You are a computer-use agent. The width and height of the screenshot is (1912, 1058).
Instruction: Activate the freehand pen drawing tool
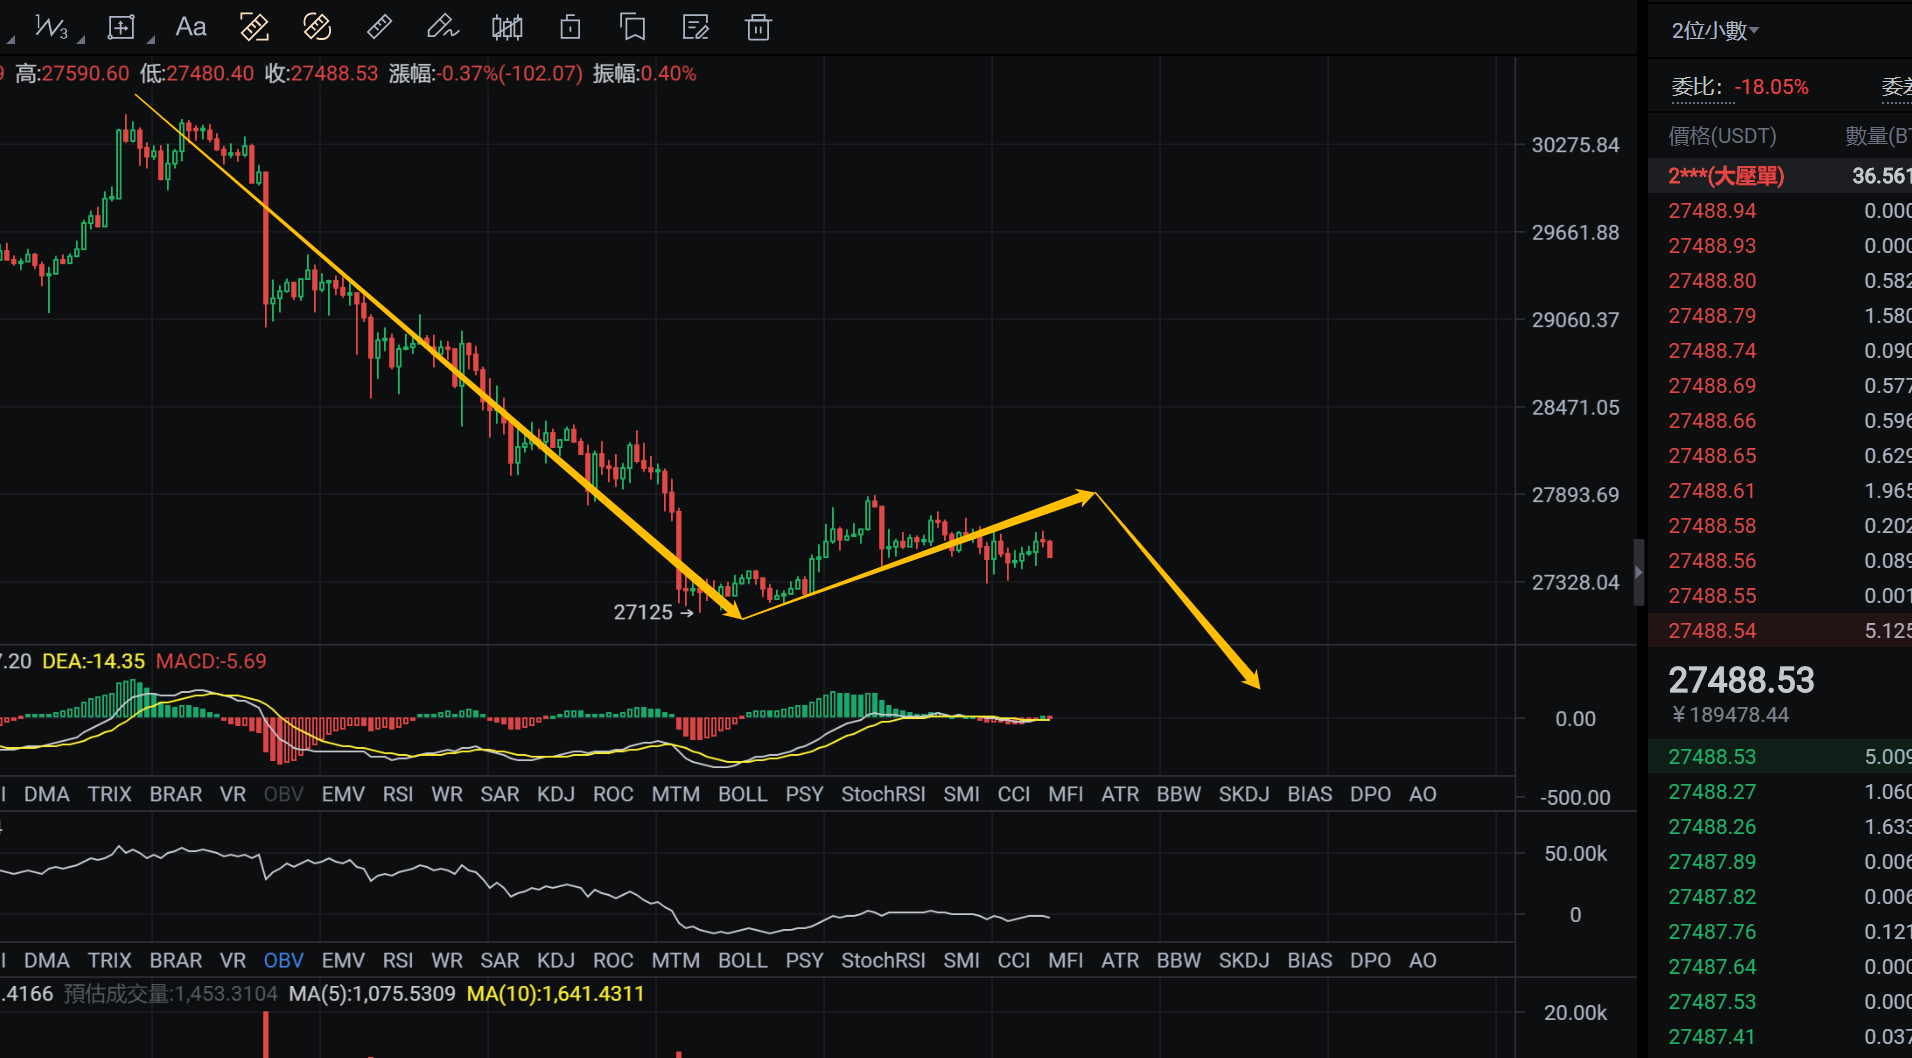pos(441,27)
